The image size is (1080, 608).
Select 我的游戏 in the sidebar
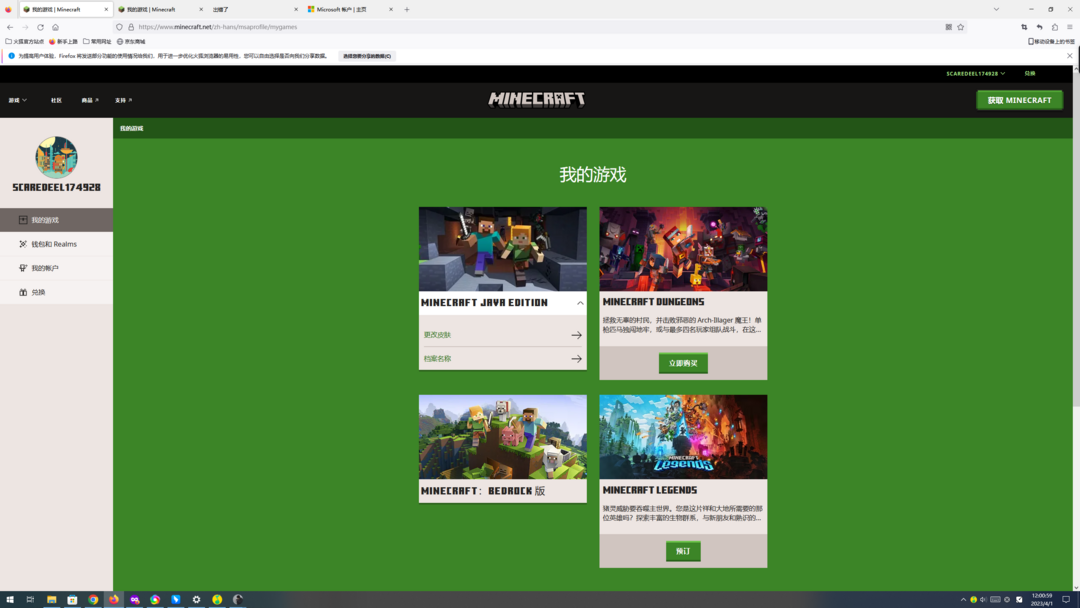coord(56,220)
